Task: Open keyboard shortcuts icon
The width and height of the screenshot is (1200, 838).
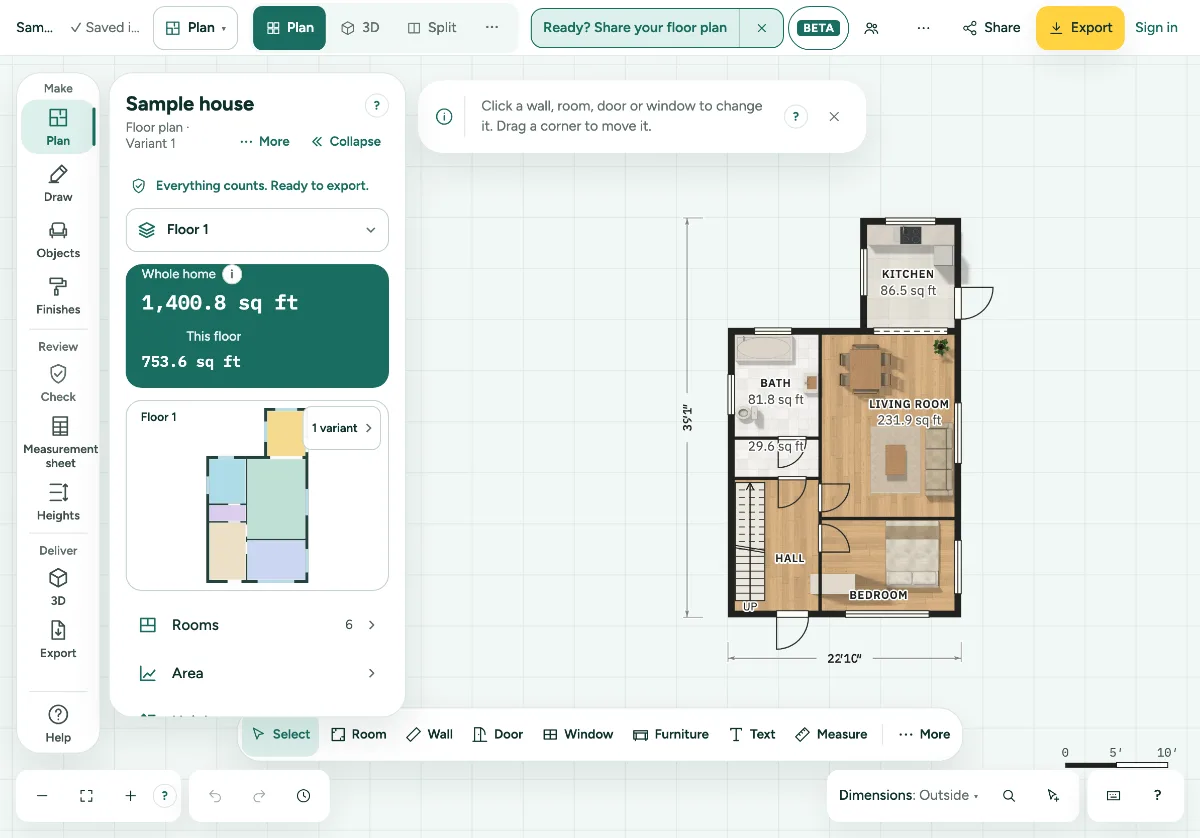Action: 1113,796
